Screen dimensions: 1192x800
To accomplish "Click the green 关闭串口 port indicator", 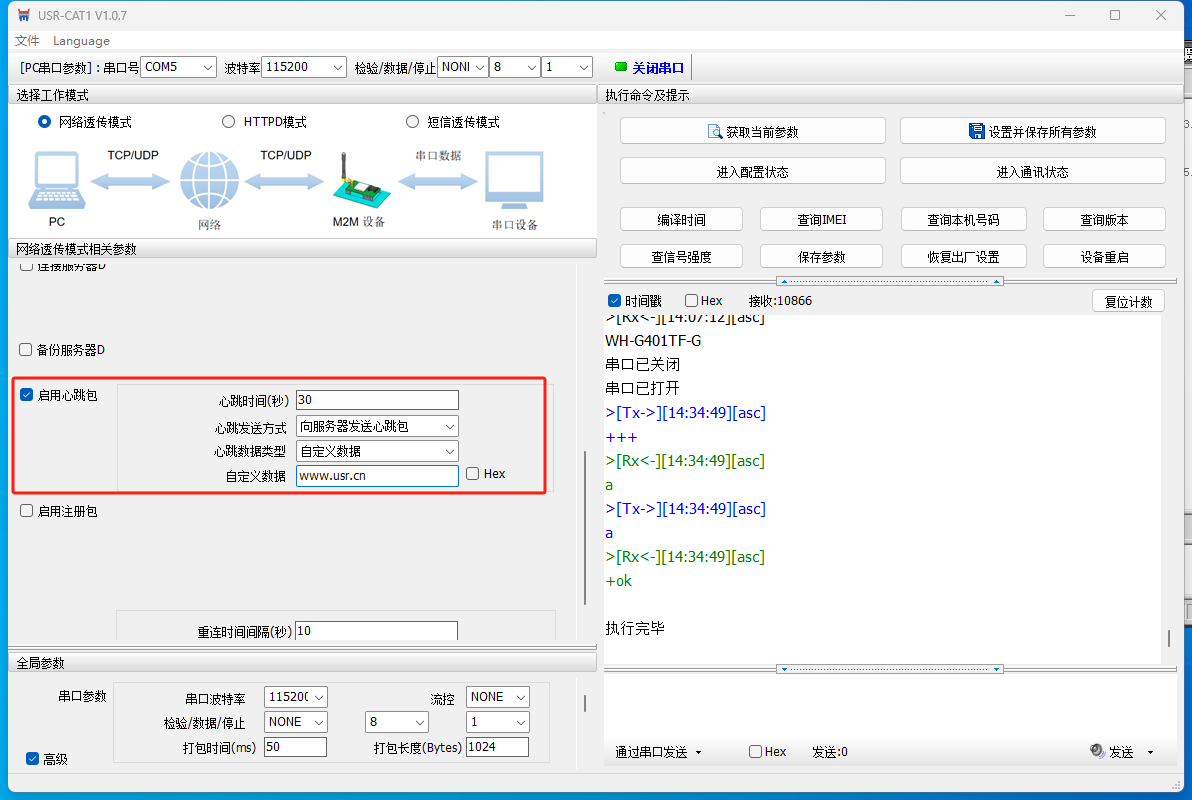I will coord(620,68).
